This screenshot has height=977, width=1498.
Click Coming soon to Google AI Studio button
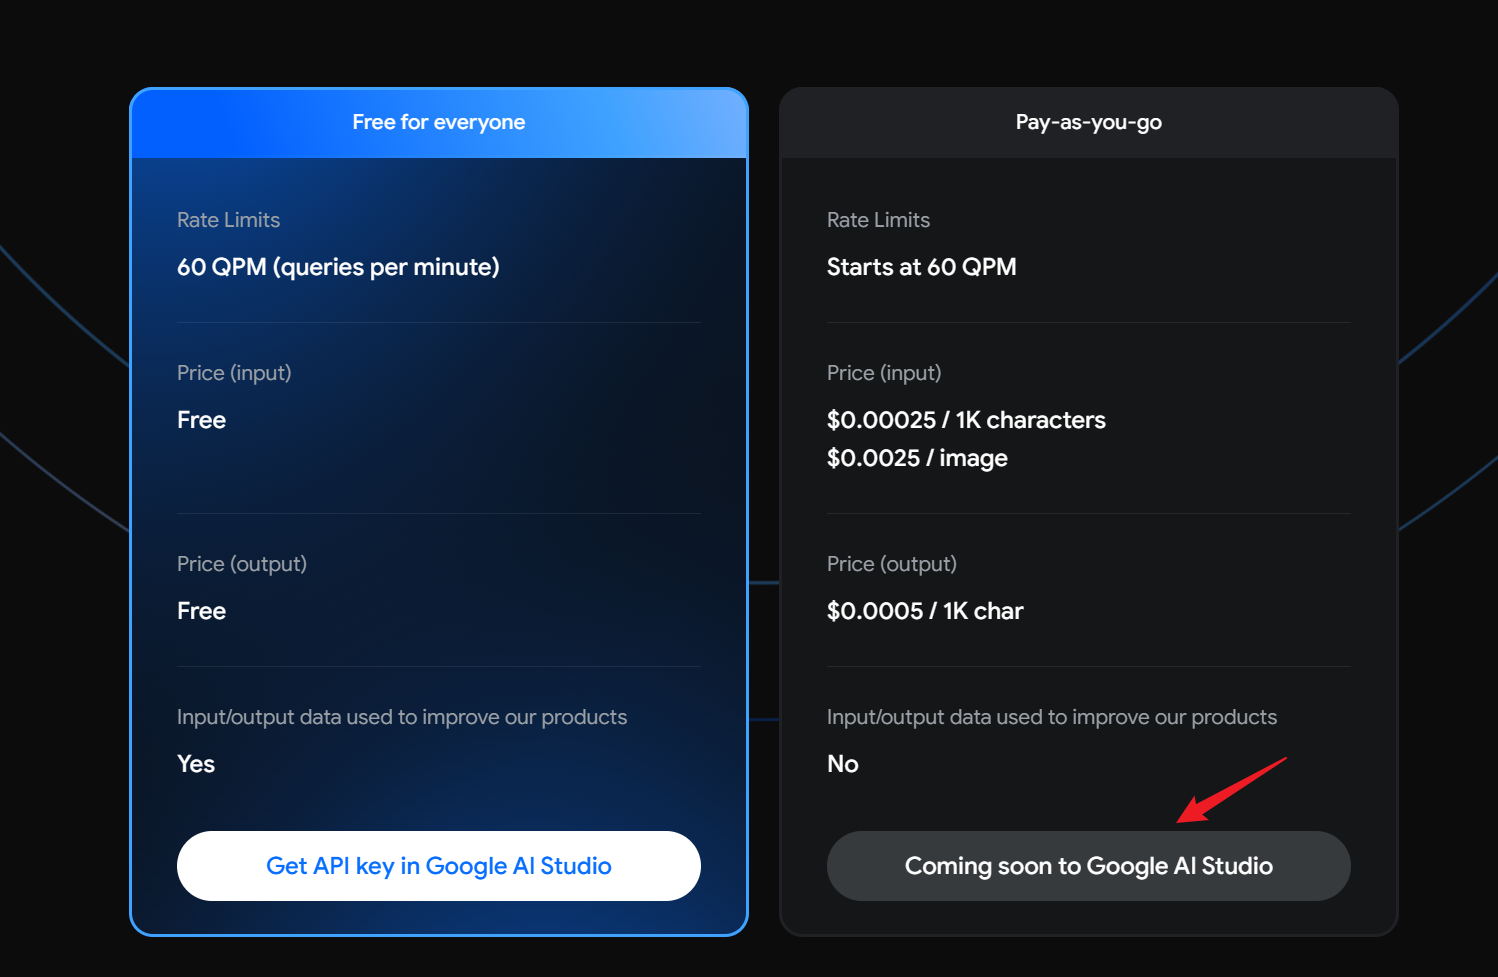[1088, 866]
